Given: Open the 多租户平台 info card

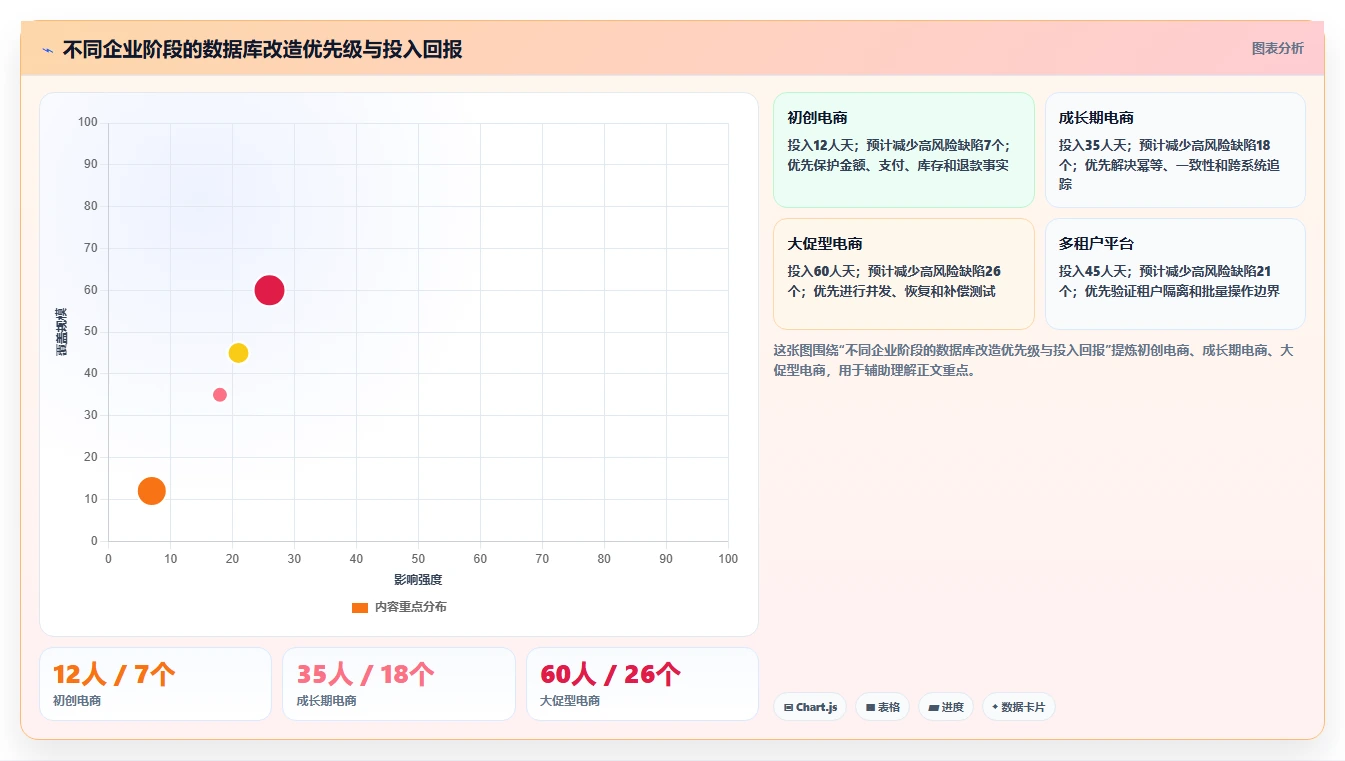Looking at the screenshot, I should (1175, 274).
